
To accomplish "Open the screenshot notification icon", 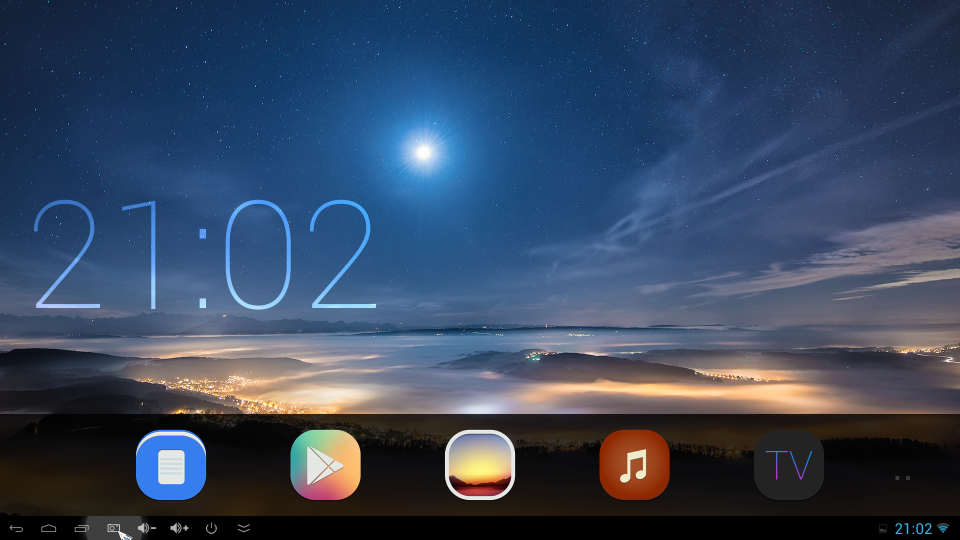I will tap(883, 528).
